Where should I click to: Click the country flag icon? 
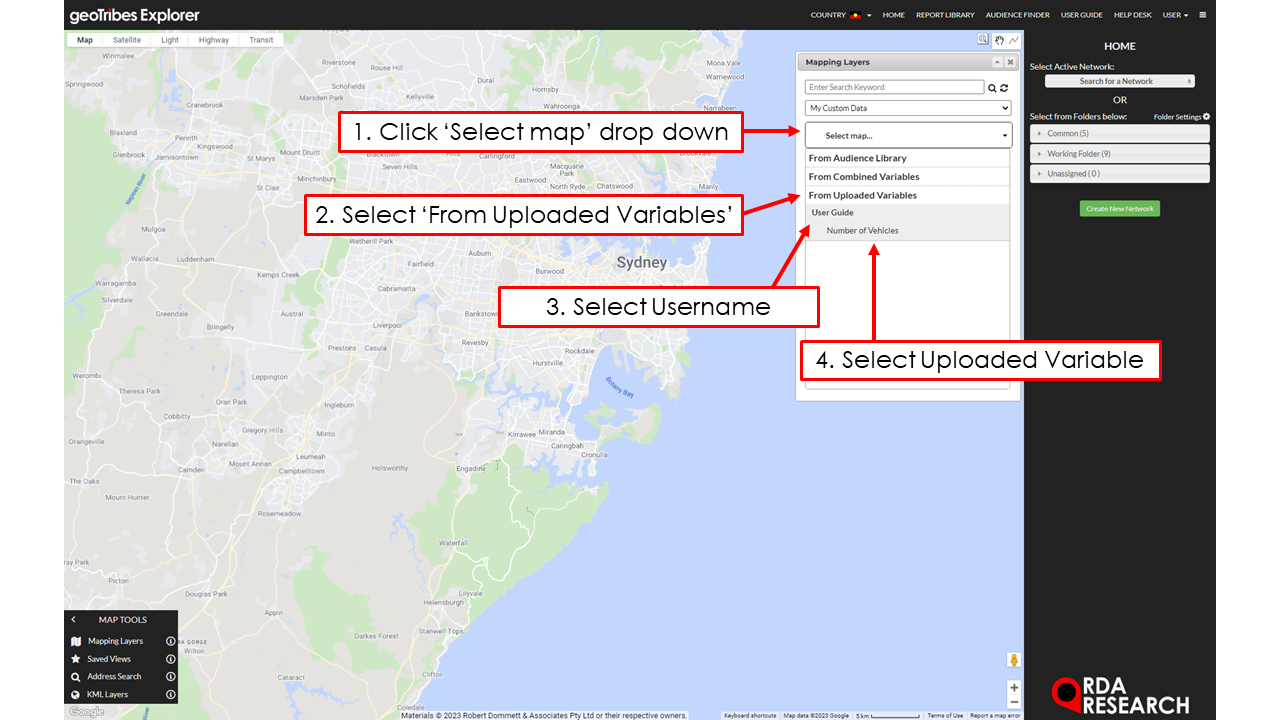856,15
